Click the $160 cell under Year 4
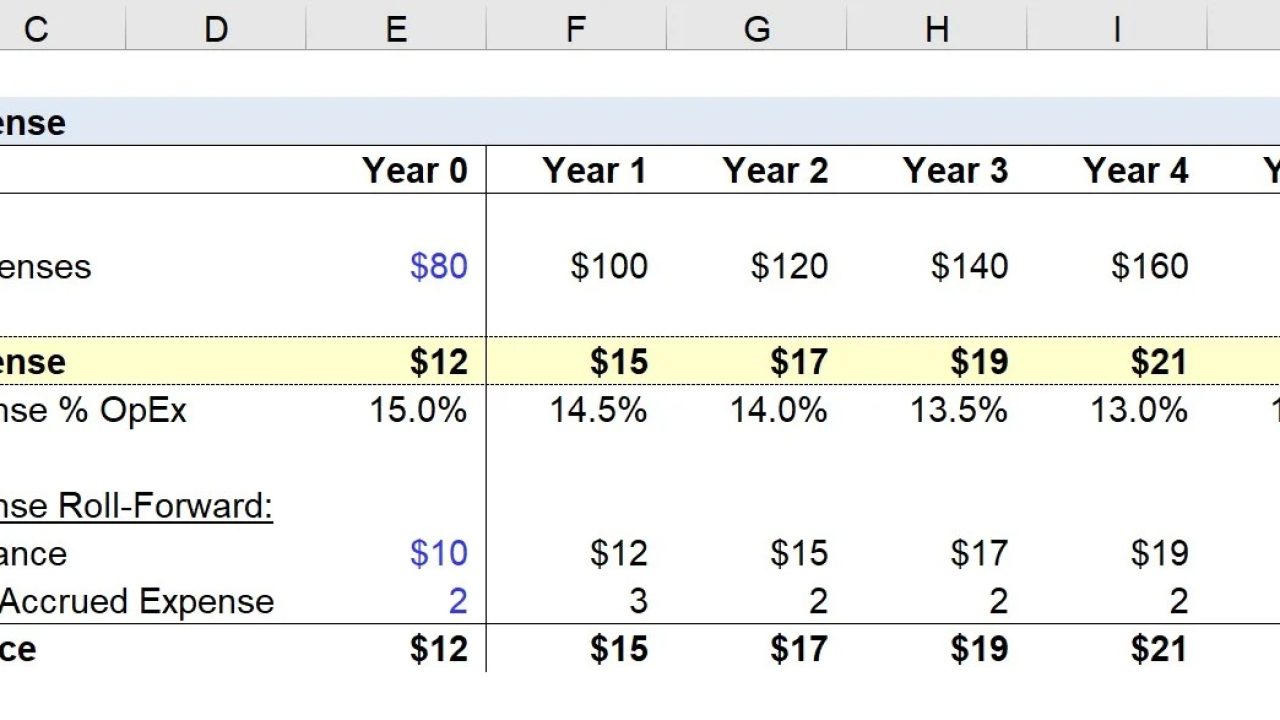 coord(1149,266)
